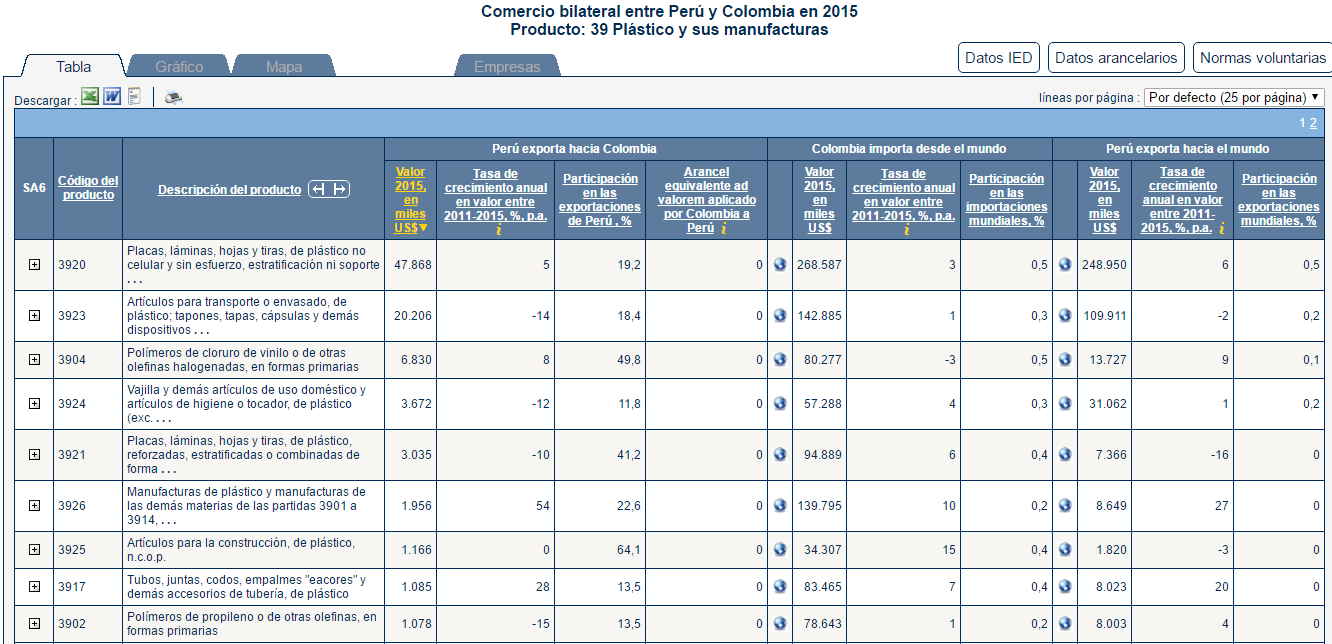The image size is (1332, 644).
Task: Sort by Descripción del producto header
Action: point(229,189)
